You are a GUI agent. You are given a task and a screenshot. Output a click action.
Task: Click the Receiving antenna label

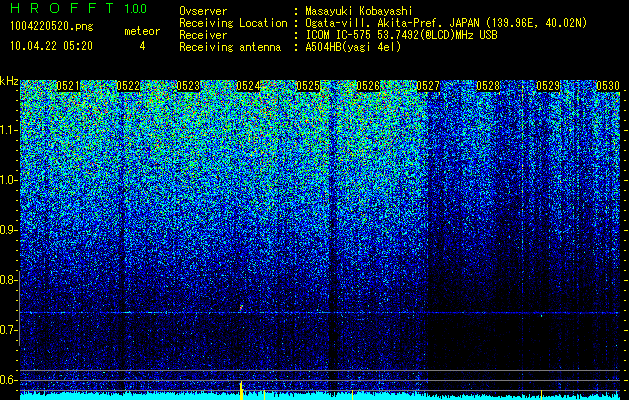coord(230,47)
